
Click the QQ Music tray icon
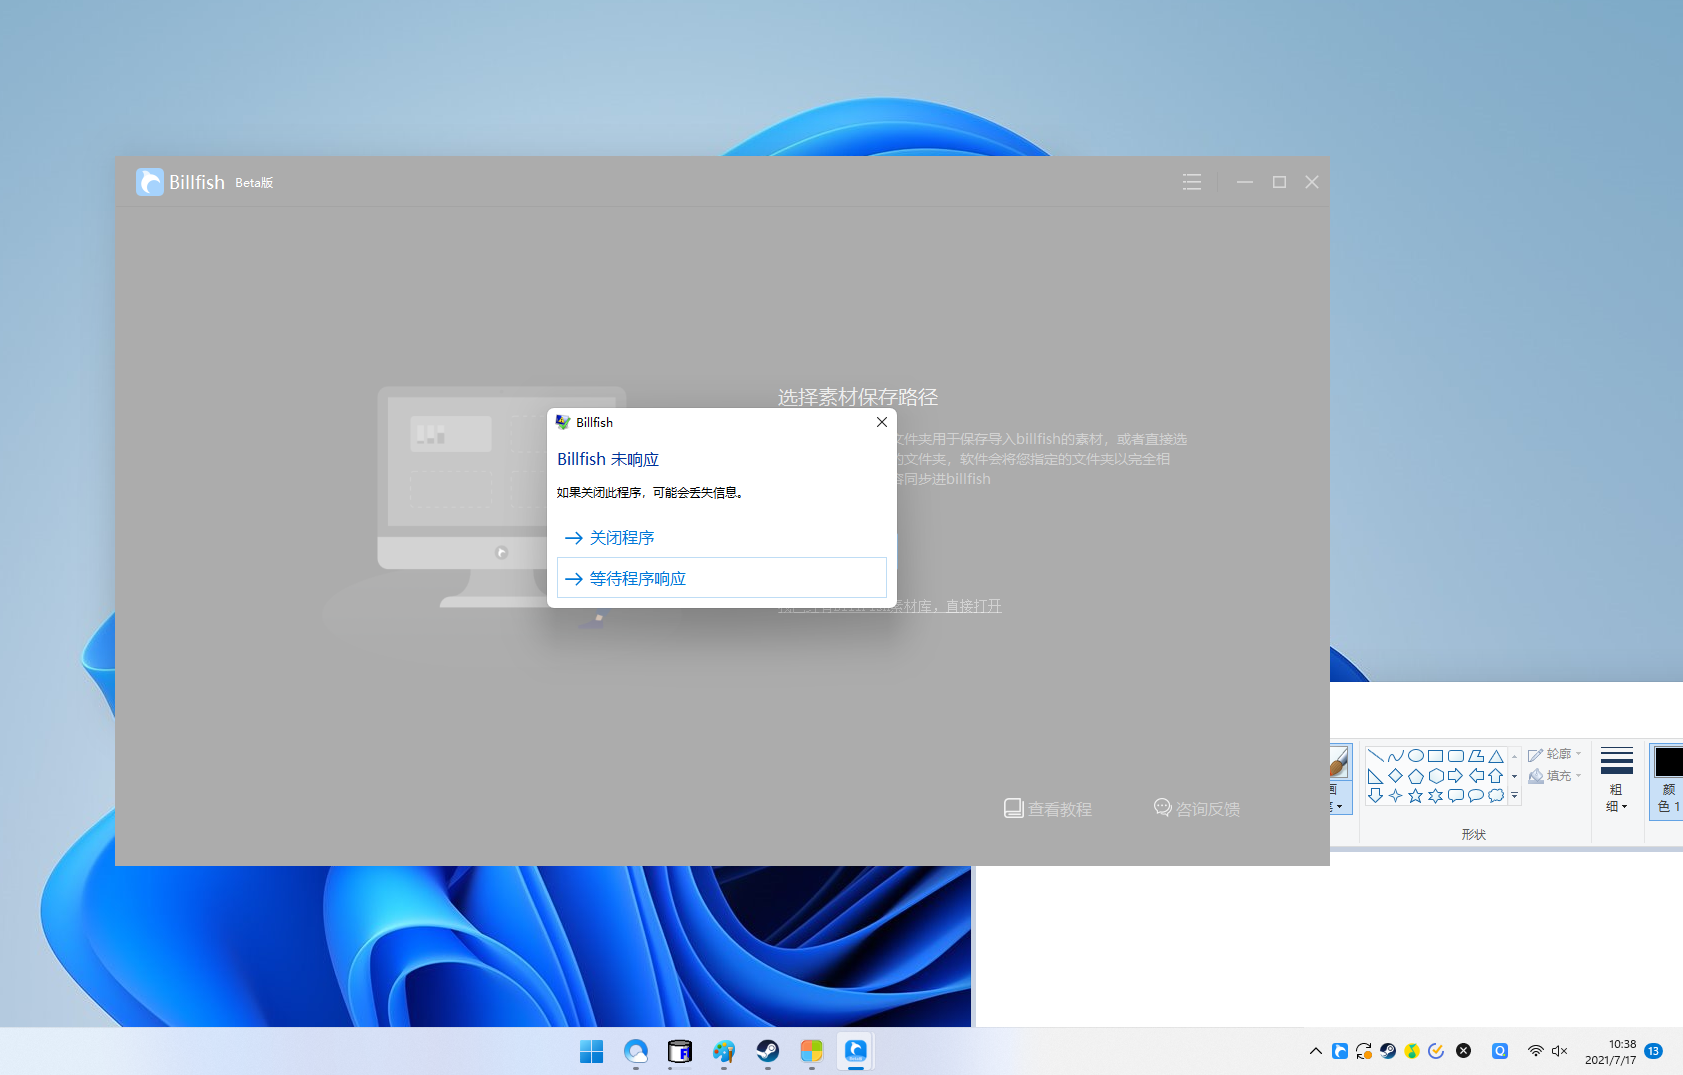(1412, 1051)
